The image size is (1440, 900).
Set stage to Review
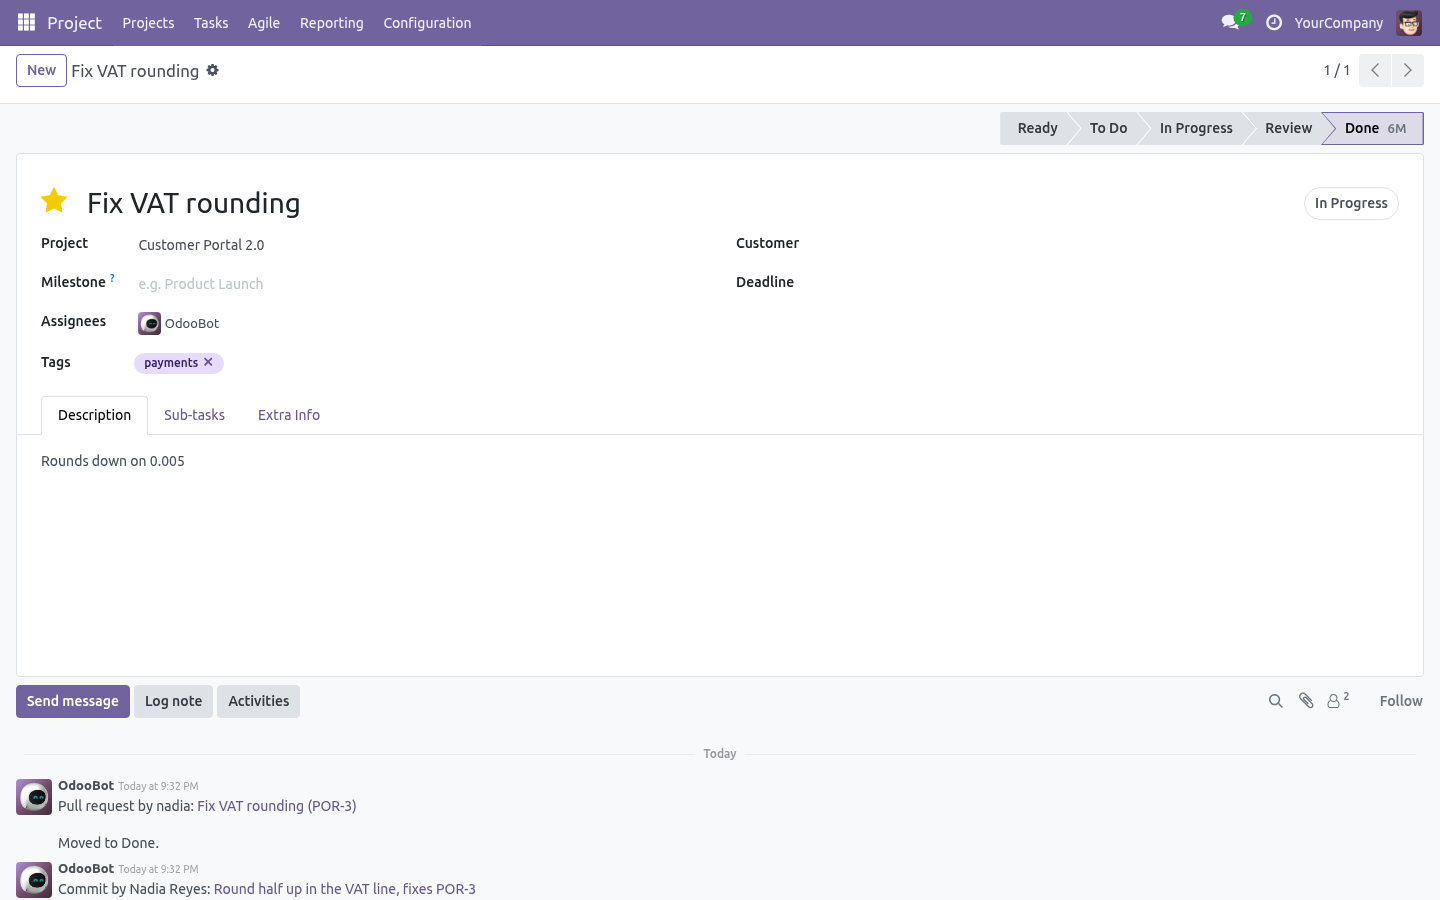click(1288, 128)
